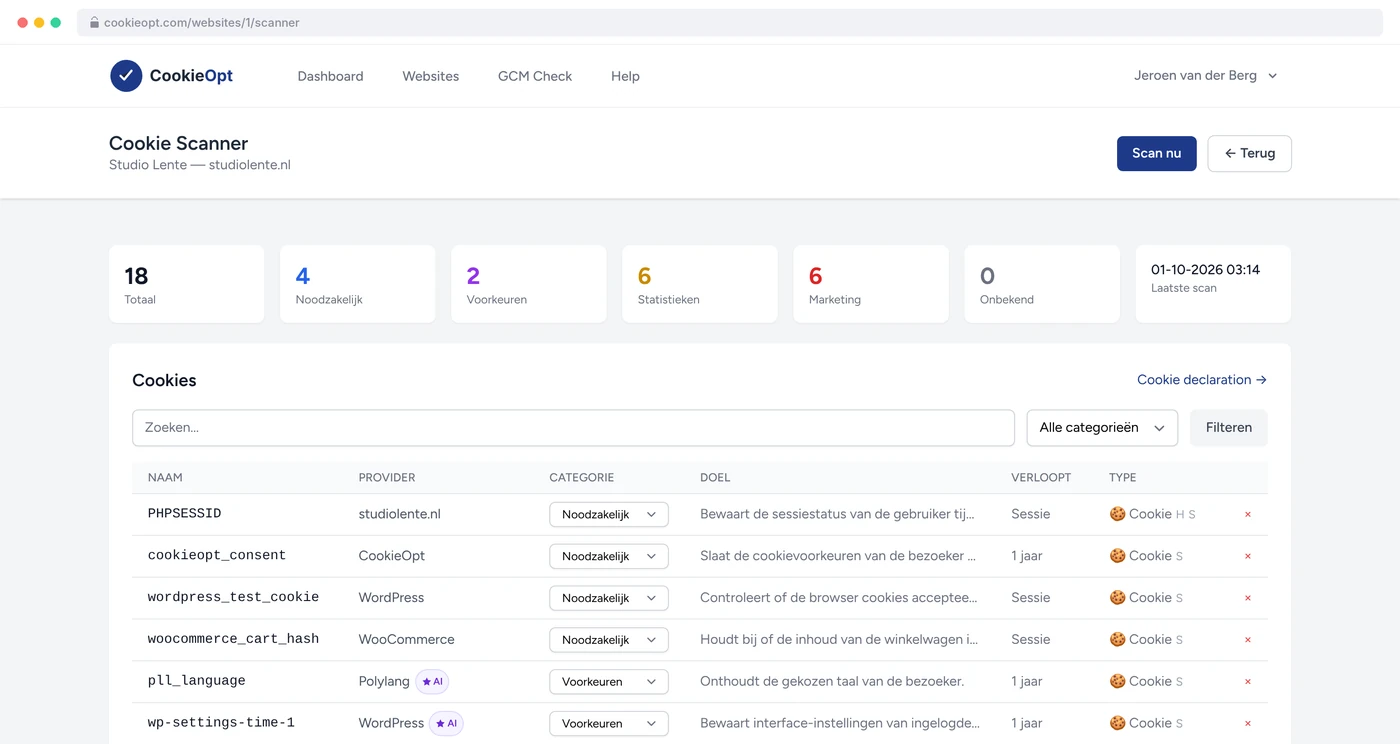The image size is (1400, 744).
Task: Open category dropdown for woocommerce_cart_hash
Action: coord(608,640)
